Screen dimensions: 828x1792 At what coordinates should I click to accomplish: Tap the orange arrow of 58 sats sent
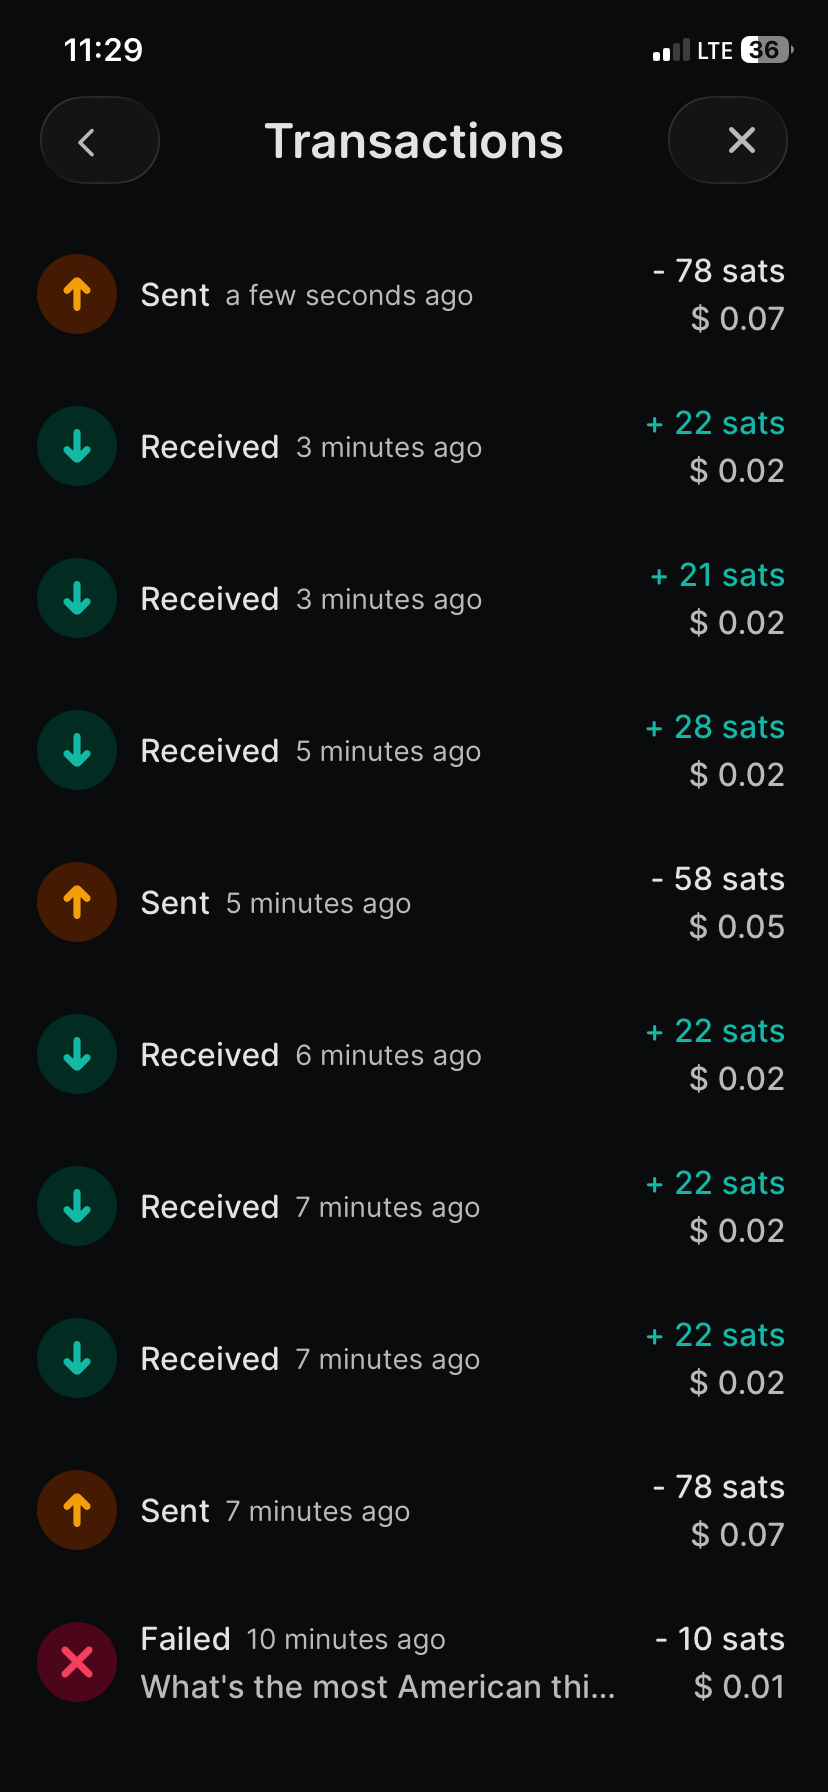[77, 903]
